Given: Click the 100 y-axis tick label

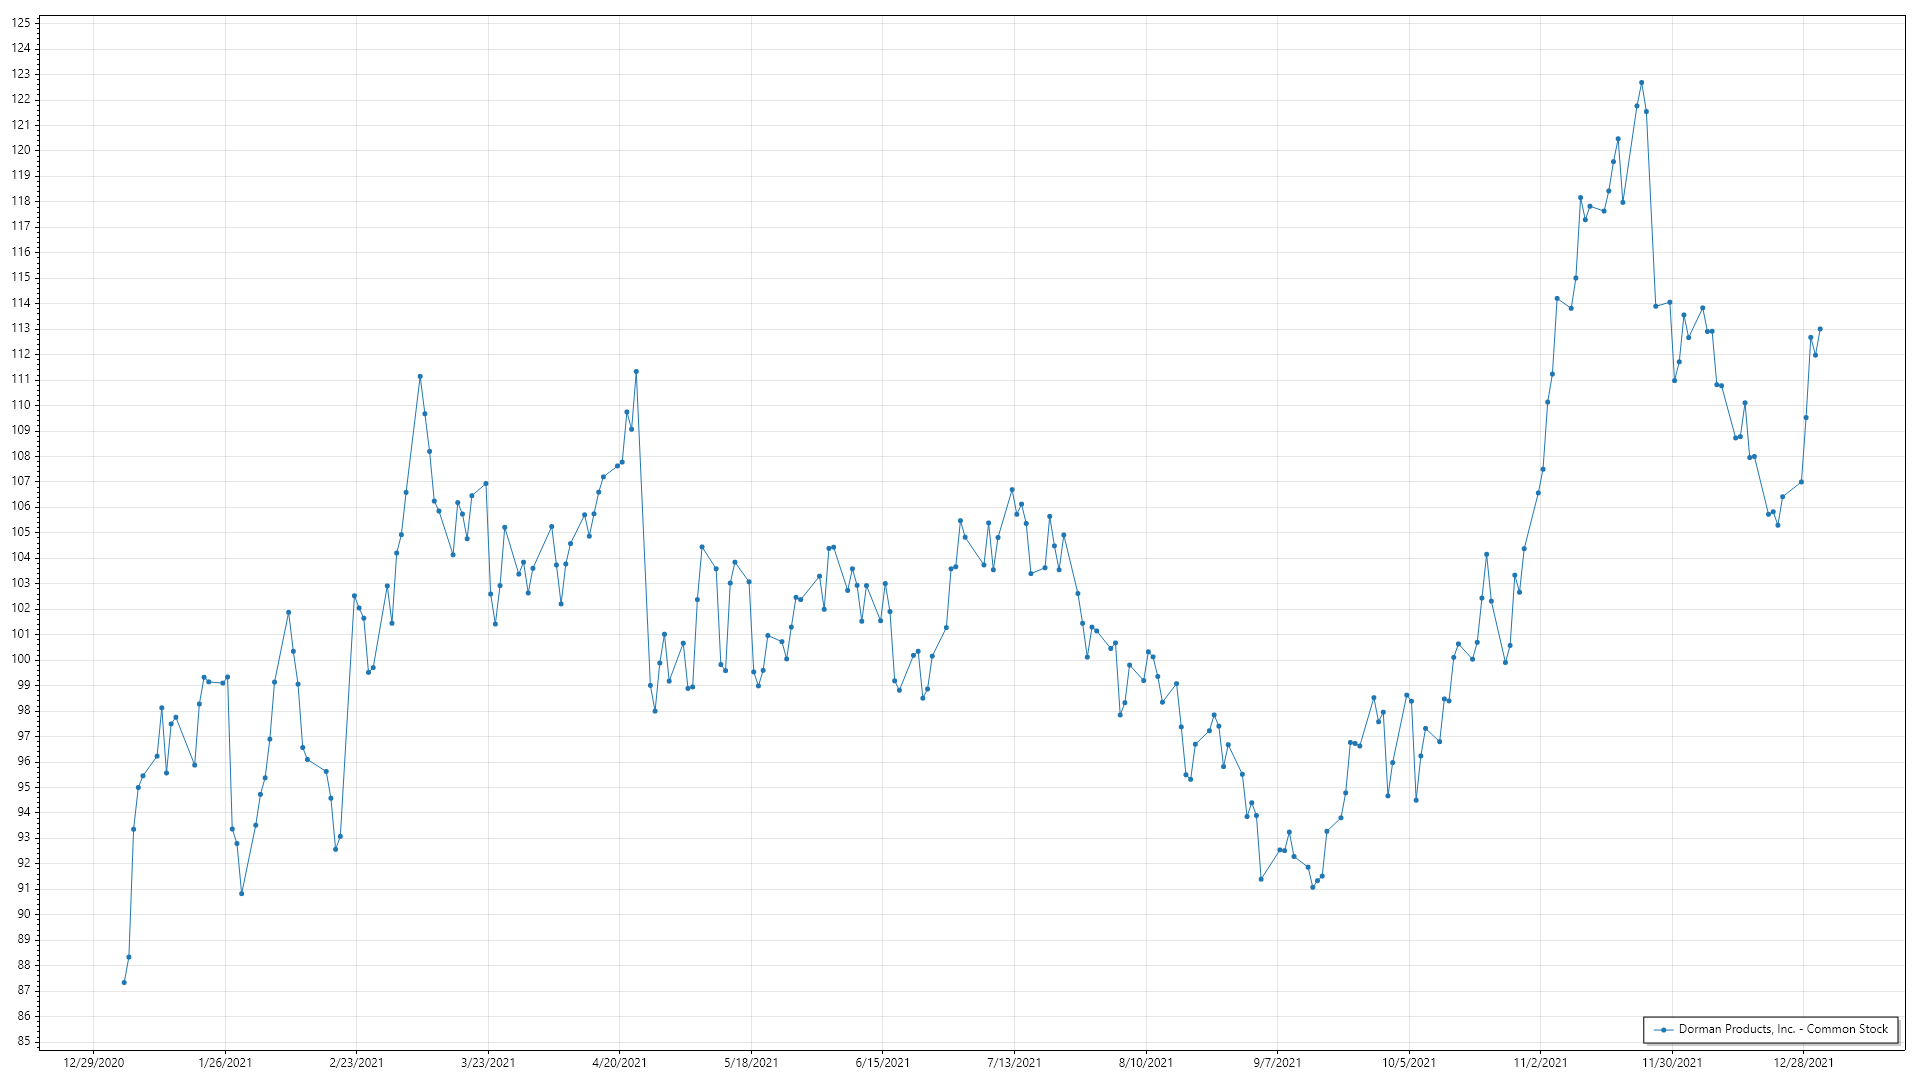Looking at the screenshot, I should pyautogui.click(x=22, y=659).
